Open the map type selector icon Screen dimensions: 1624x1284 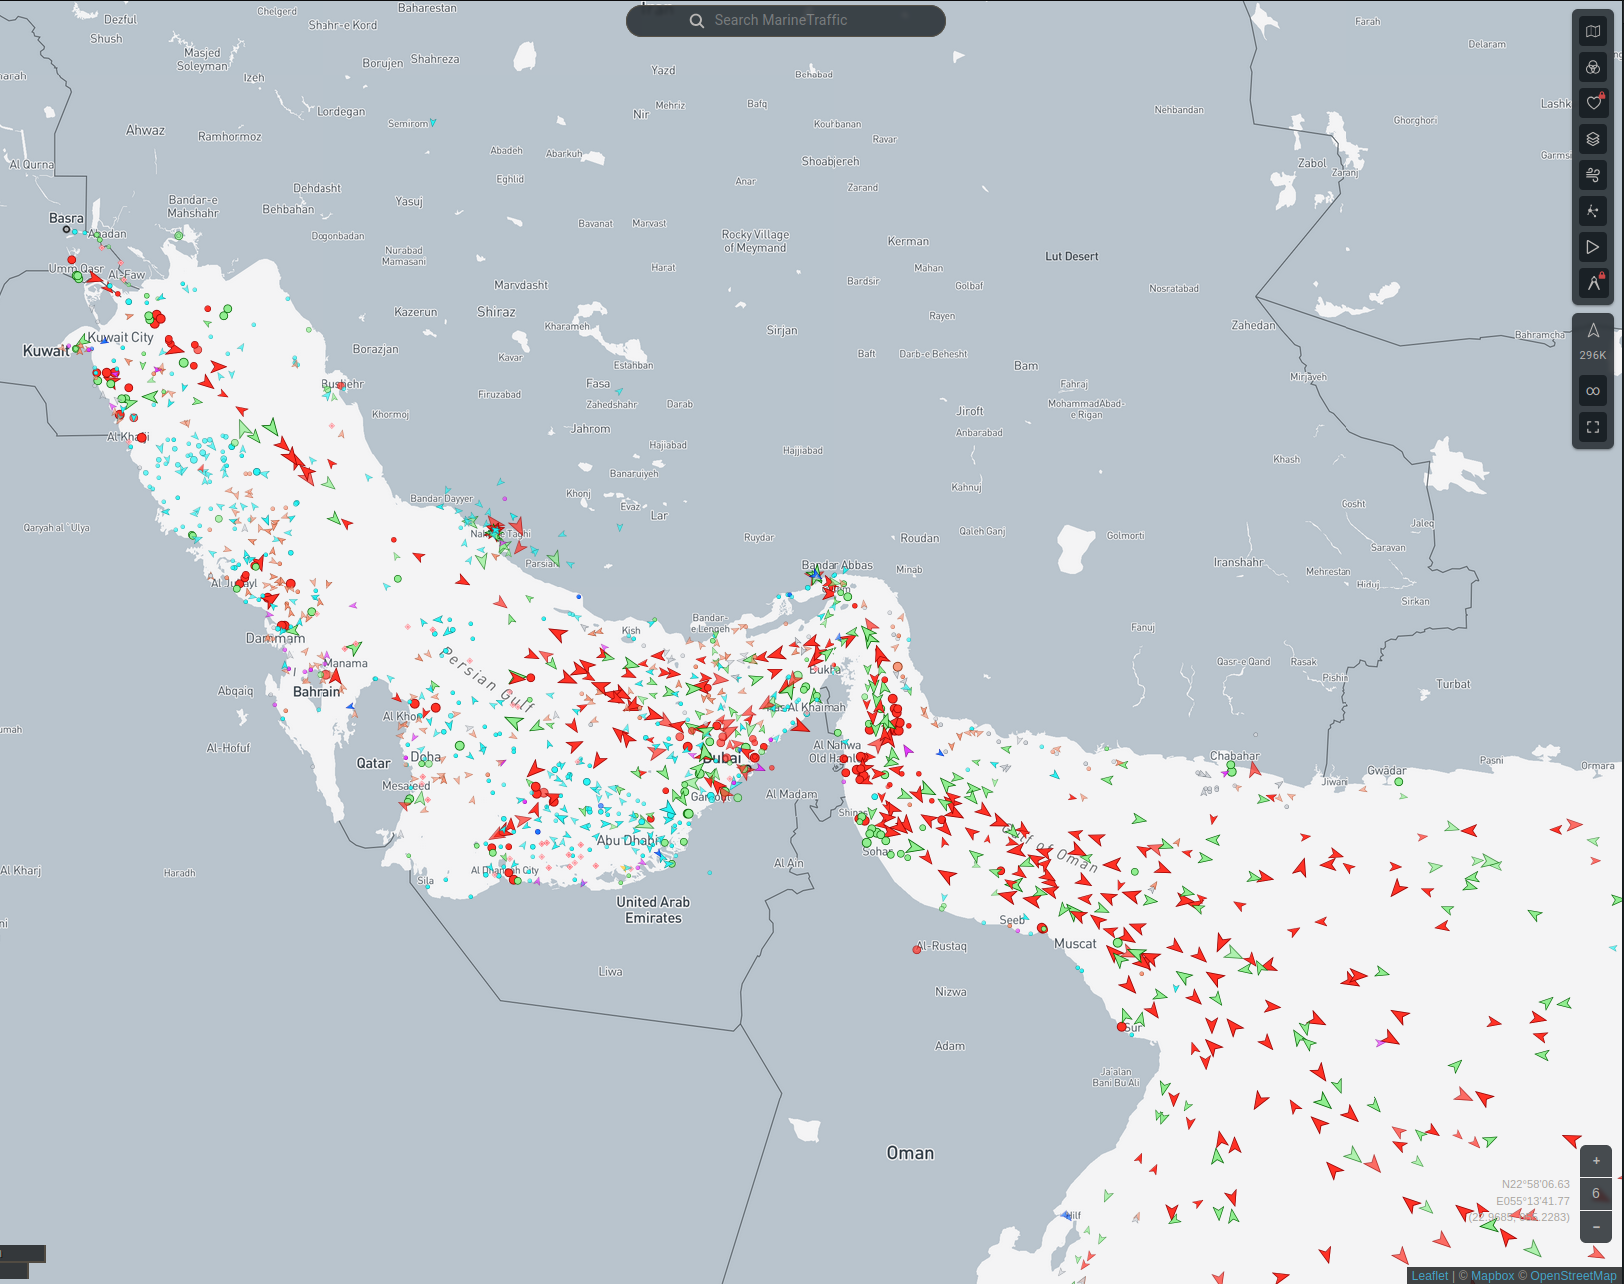click(1593, 31)
